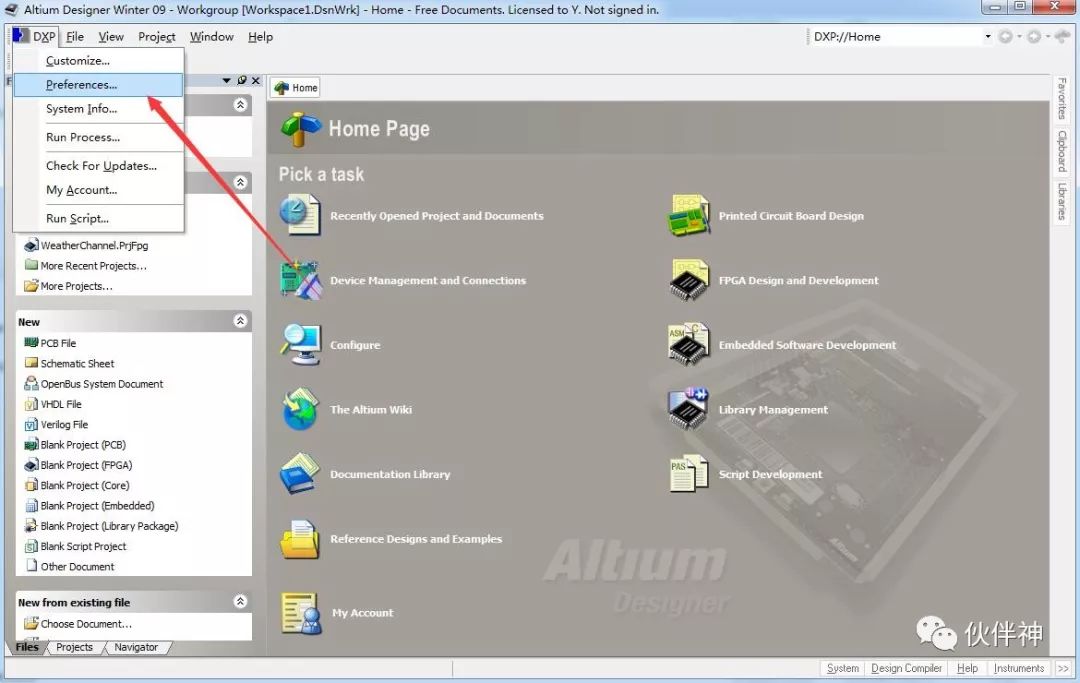Click the OpenBus System Document icon

pos(31,383)
